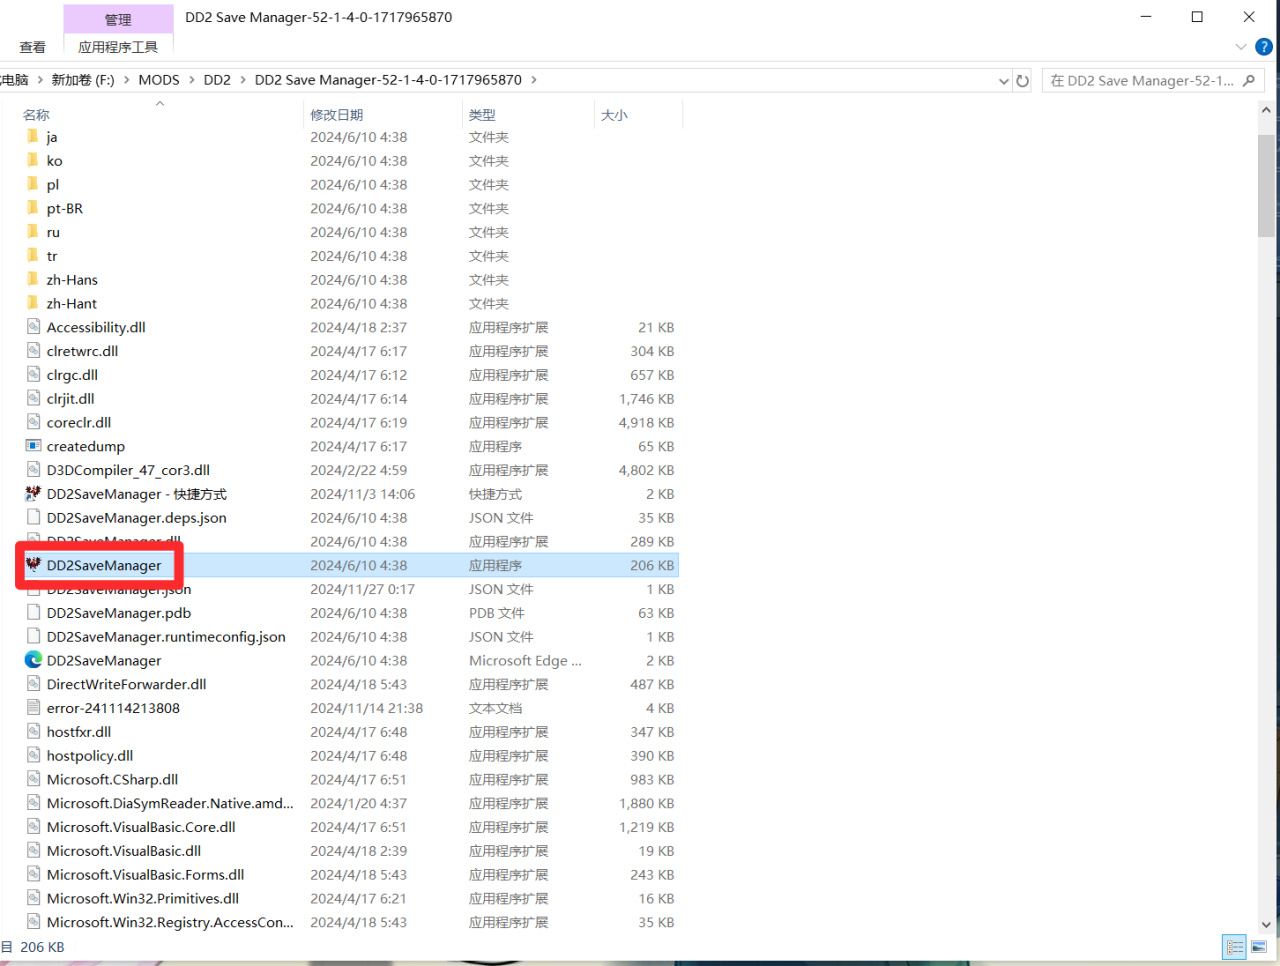Viewport: 1280px width, 966px height.
Task: Select the DD2SaveManager shortcut icon
Action: [33, 494]
